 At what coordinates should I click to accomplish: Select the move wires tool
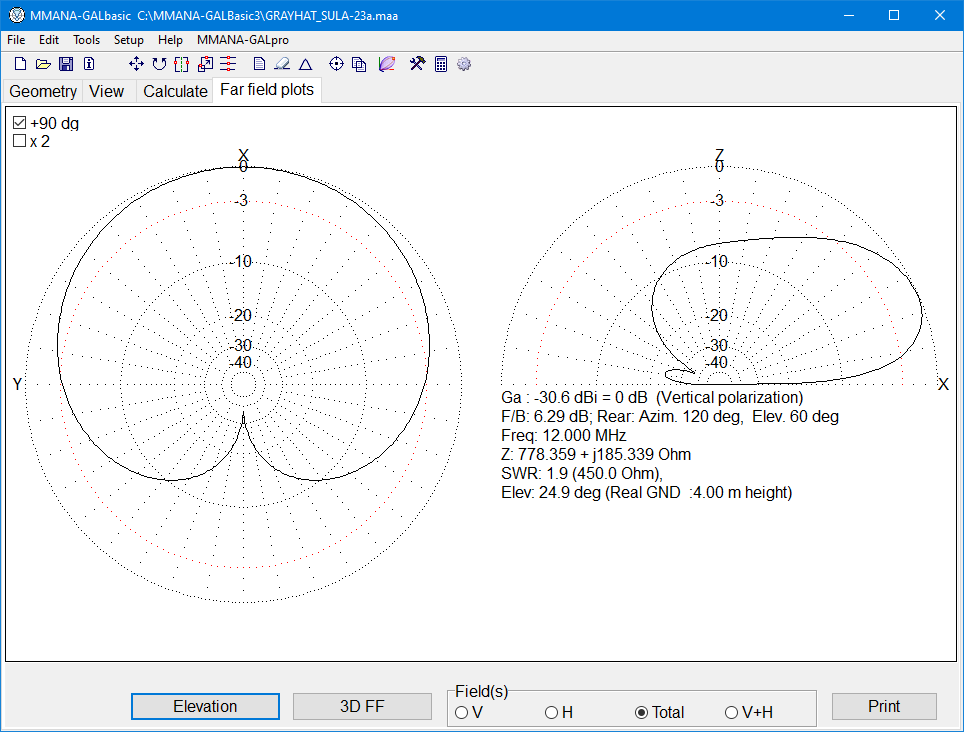click(x=135, y=63)
